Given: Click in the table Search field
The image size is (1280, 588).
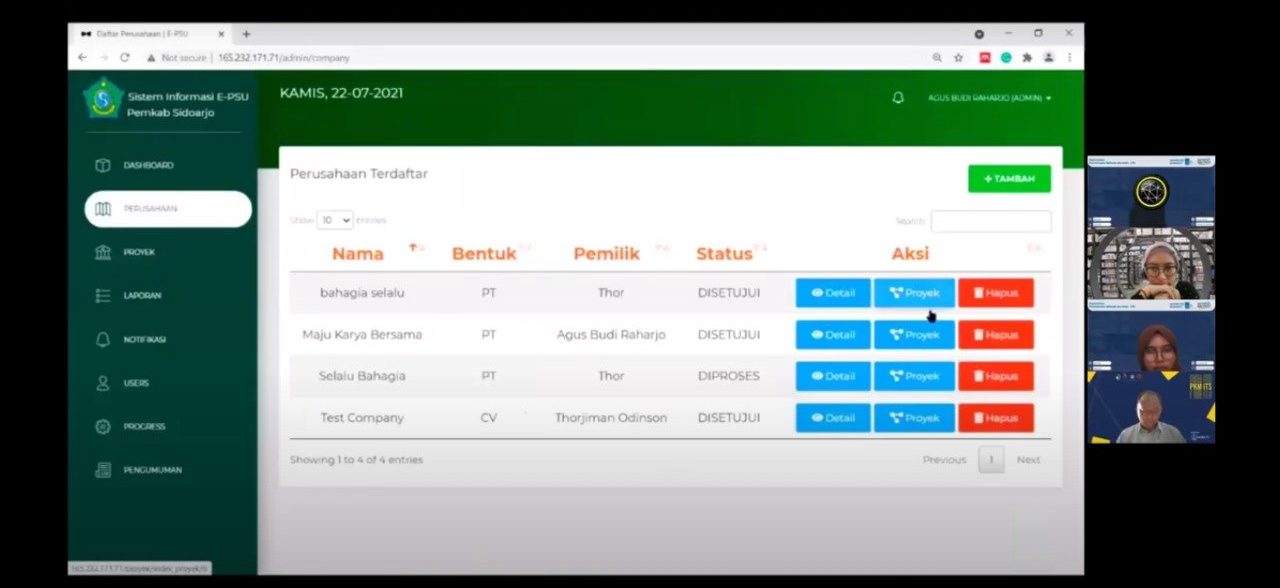Looking at the screenshot, I should point(990,221).
